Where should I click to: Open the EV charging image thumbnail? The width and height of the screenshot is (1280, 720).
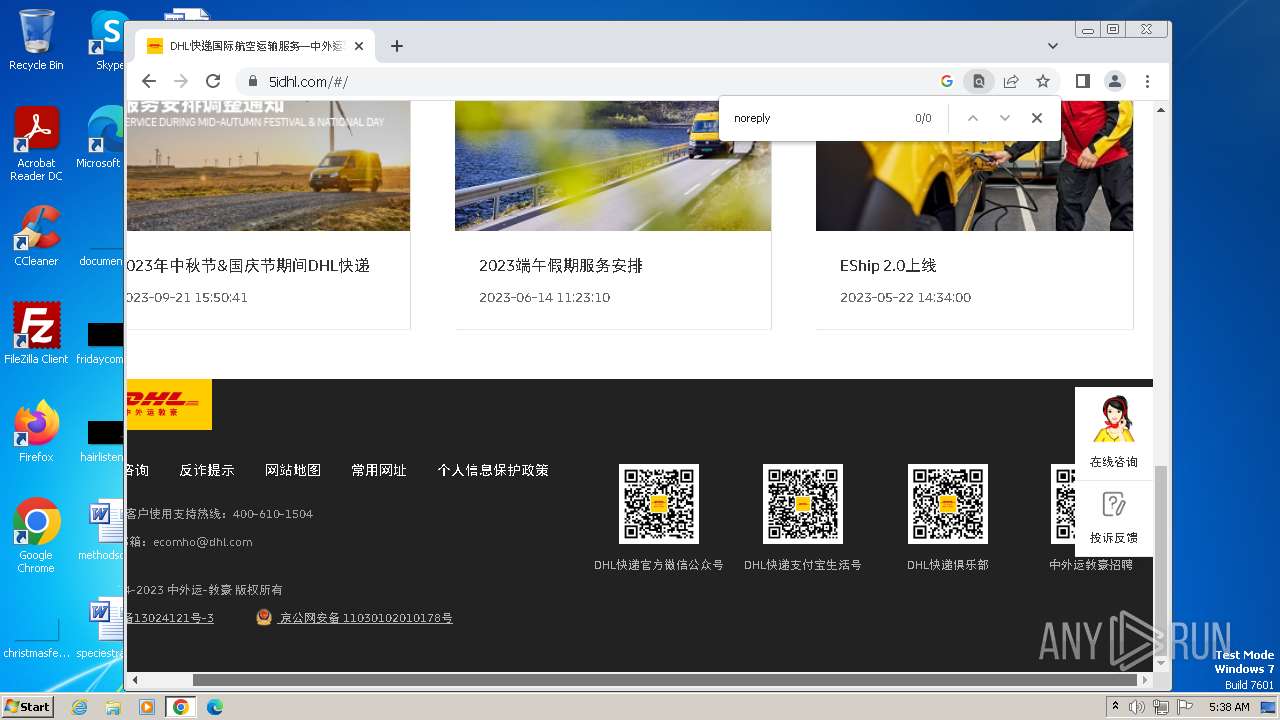(x=974, y=166)
